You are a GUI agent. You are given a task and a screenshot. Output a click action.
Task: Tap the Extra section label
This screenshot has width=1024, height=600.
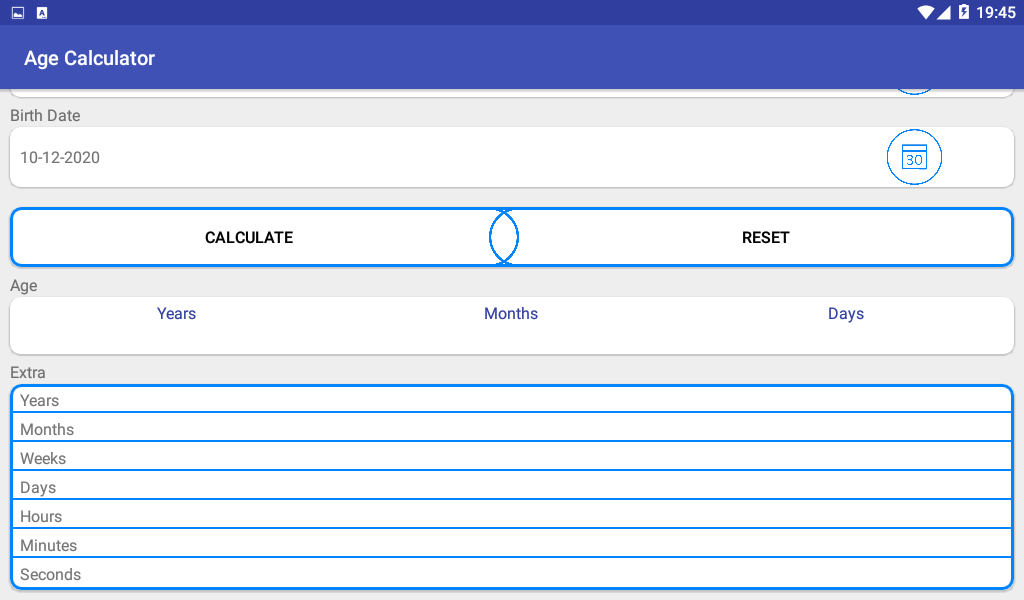[27, 373]
